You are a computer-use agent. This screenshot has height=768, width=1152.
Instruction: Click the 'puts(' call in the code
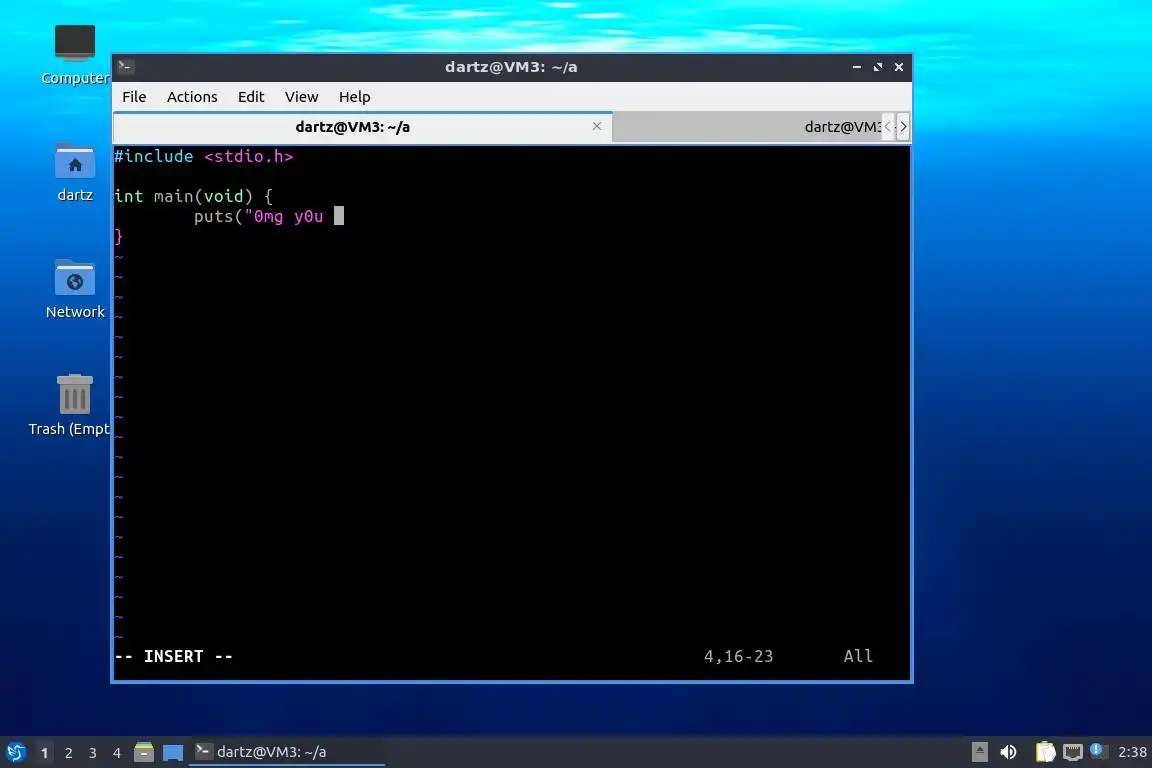(218, 216)
